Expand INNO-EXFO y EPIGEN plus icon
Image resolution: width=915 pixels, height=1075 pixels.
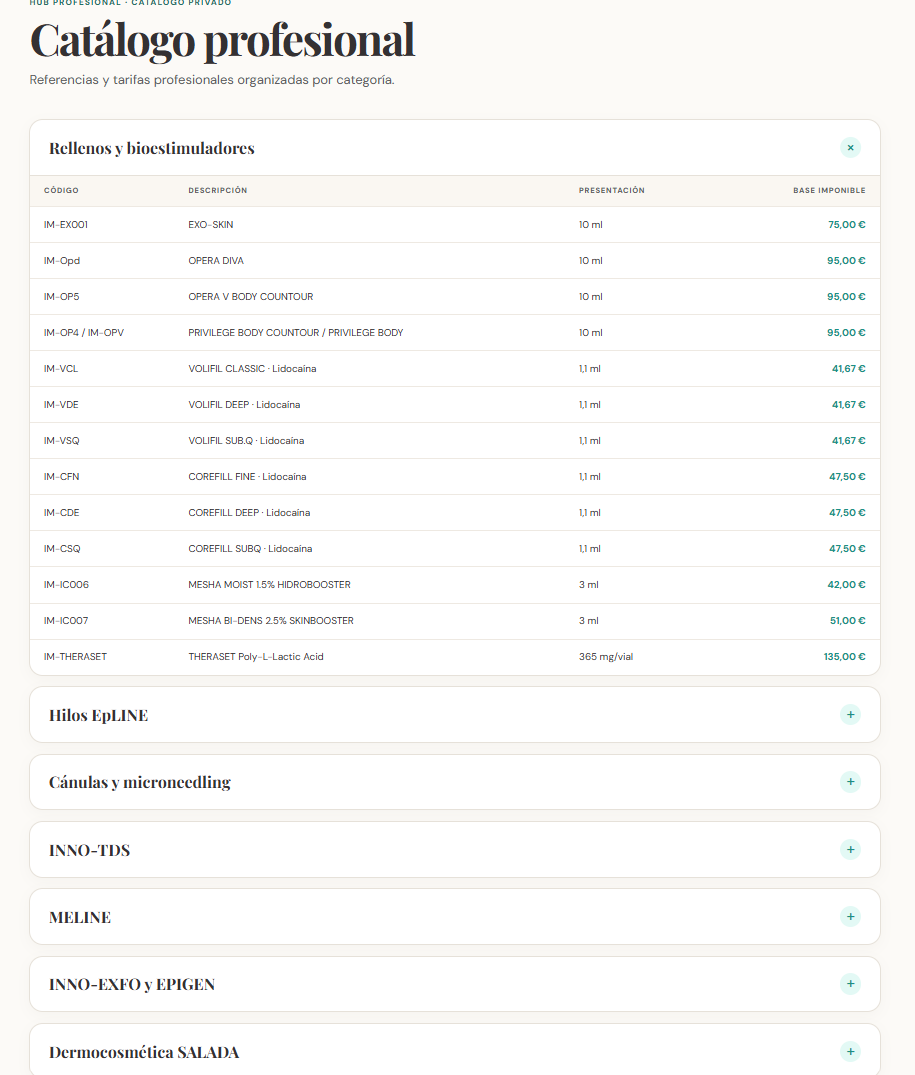[x=850, y=984]
